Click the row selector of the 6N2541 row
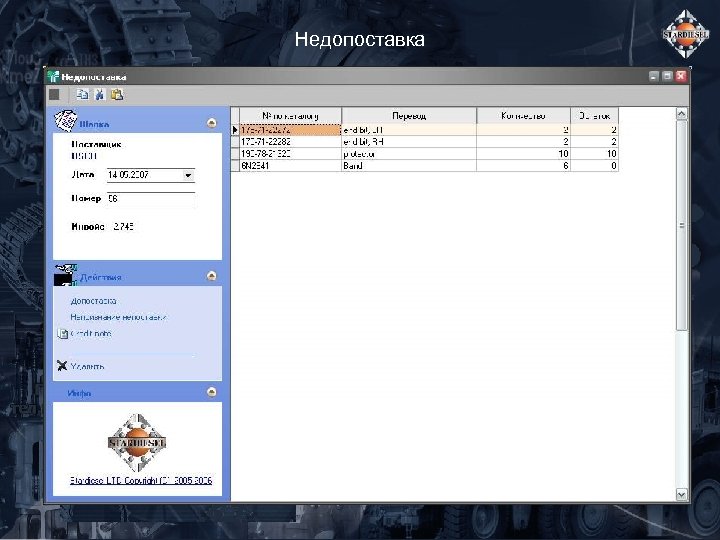This screenshot has width=720, height=540. tap(235, 166)
